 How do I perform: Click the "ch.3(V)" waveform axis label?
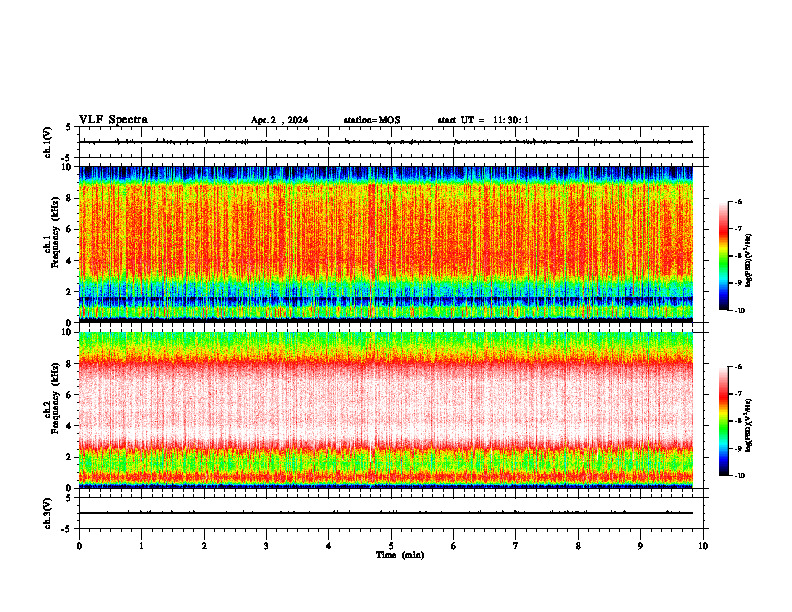[x=47, y=514]
